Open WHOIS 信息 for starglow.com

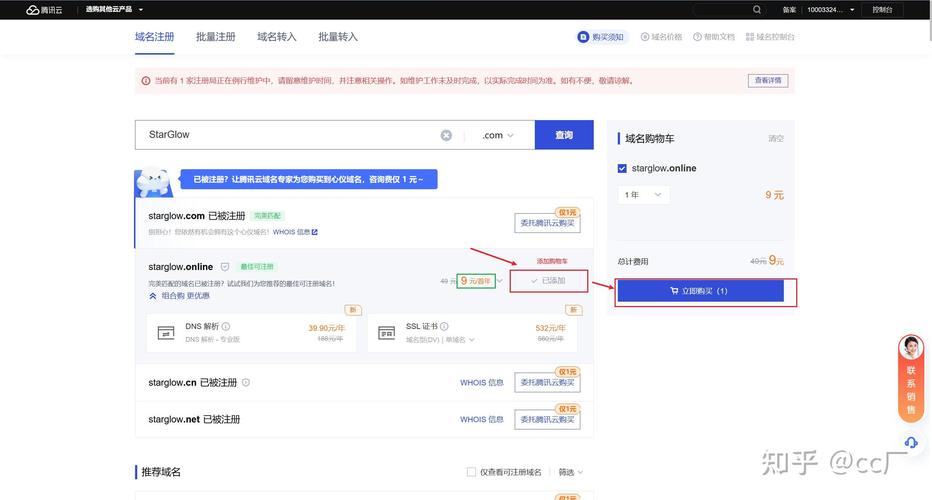[291, 232]
